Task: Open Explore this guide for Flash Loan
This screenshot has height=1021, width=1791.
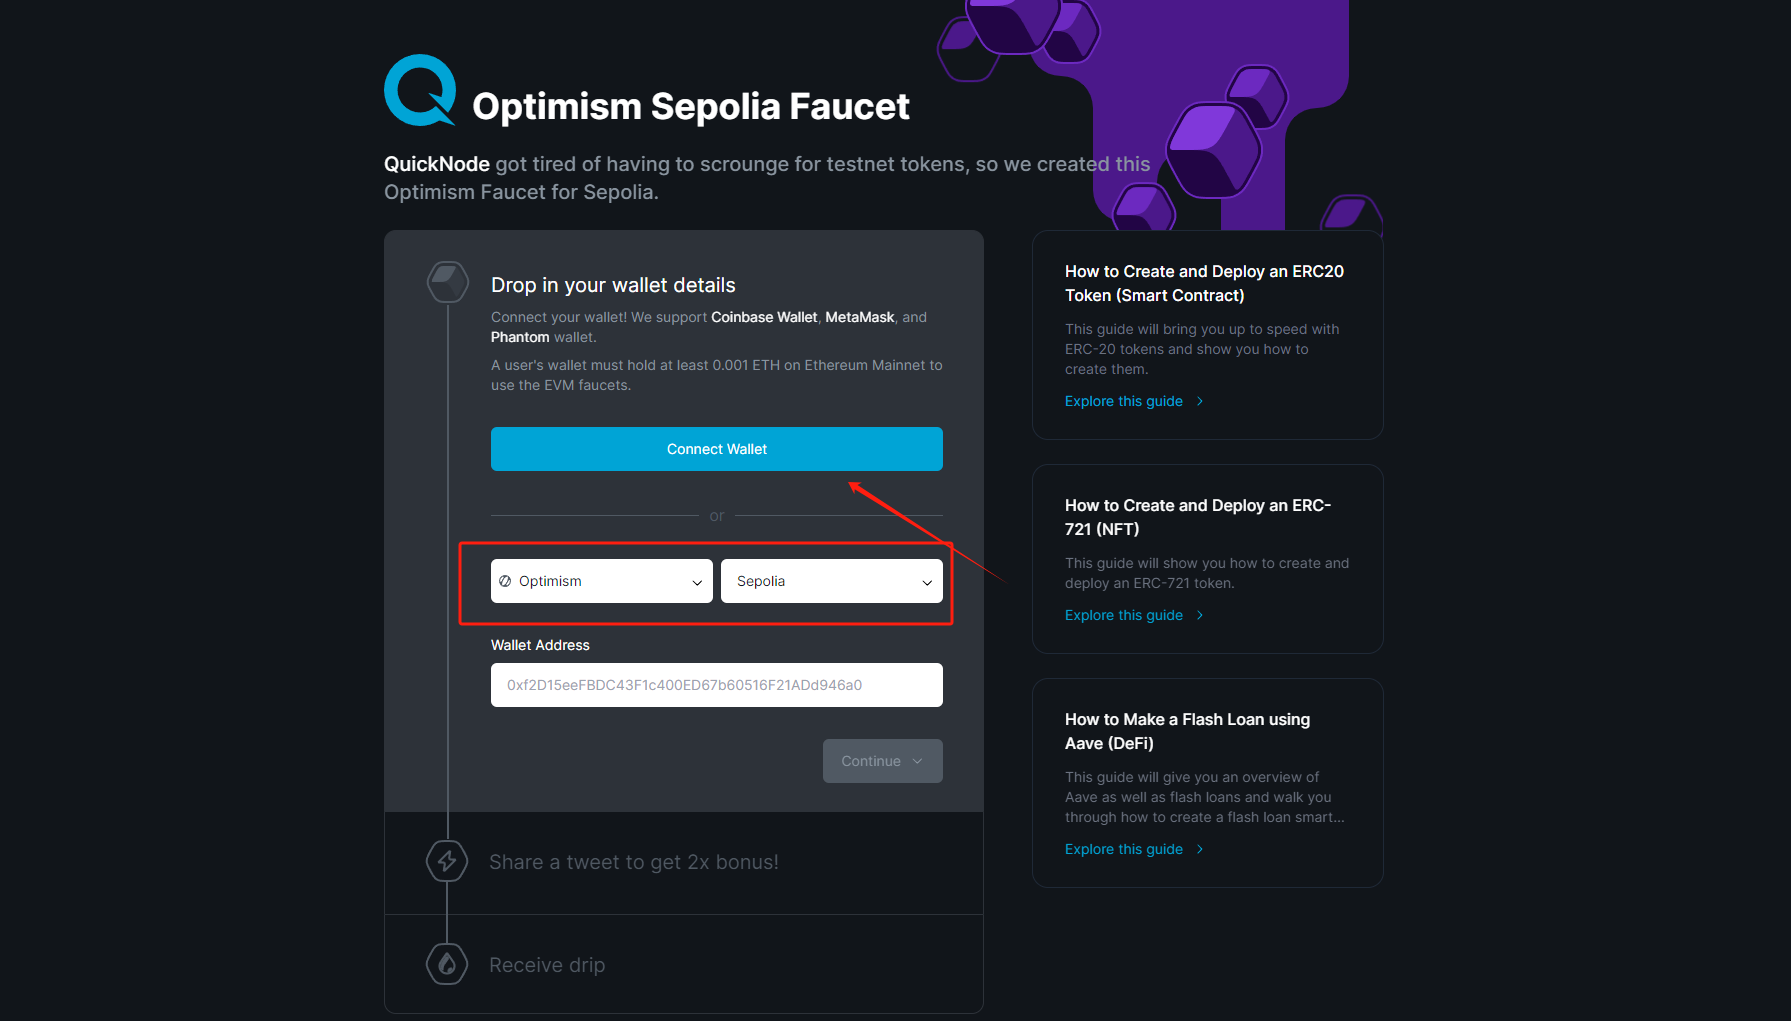Action: [x=1123, y=849]
